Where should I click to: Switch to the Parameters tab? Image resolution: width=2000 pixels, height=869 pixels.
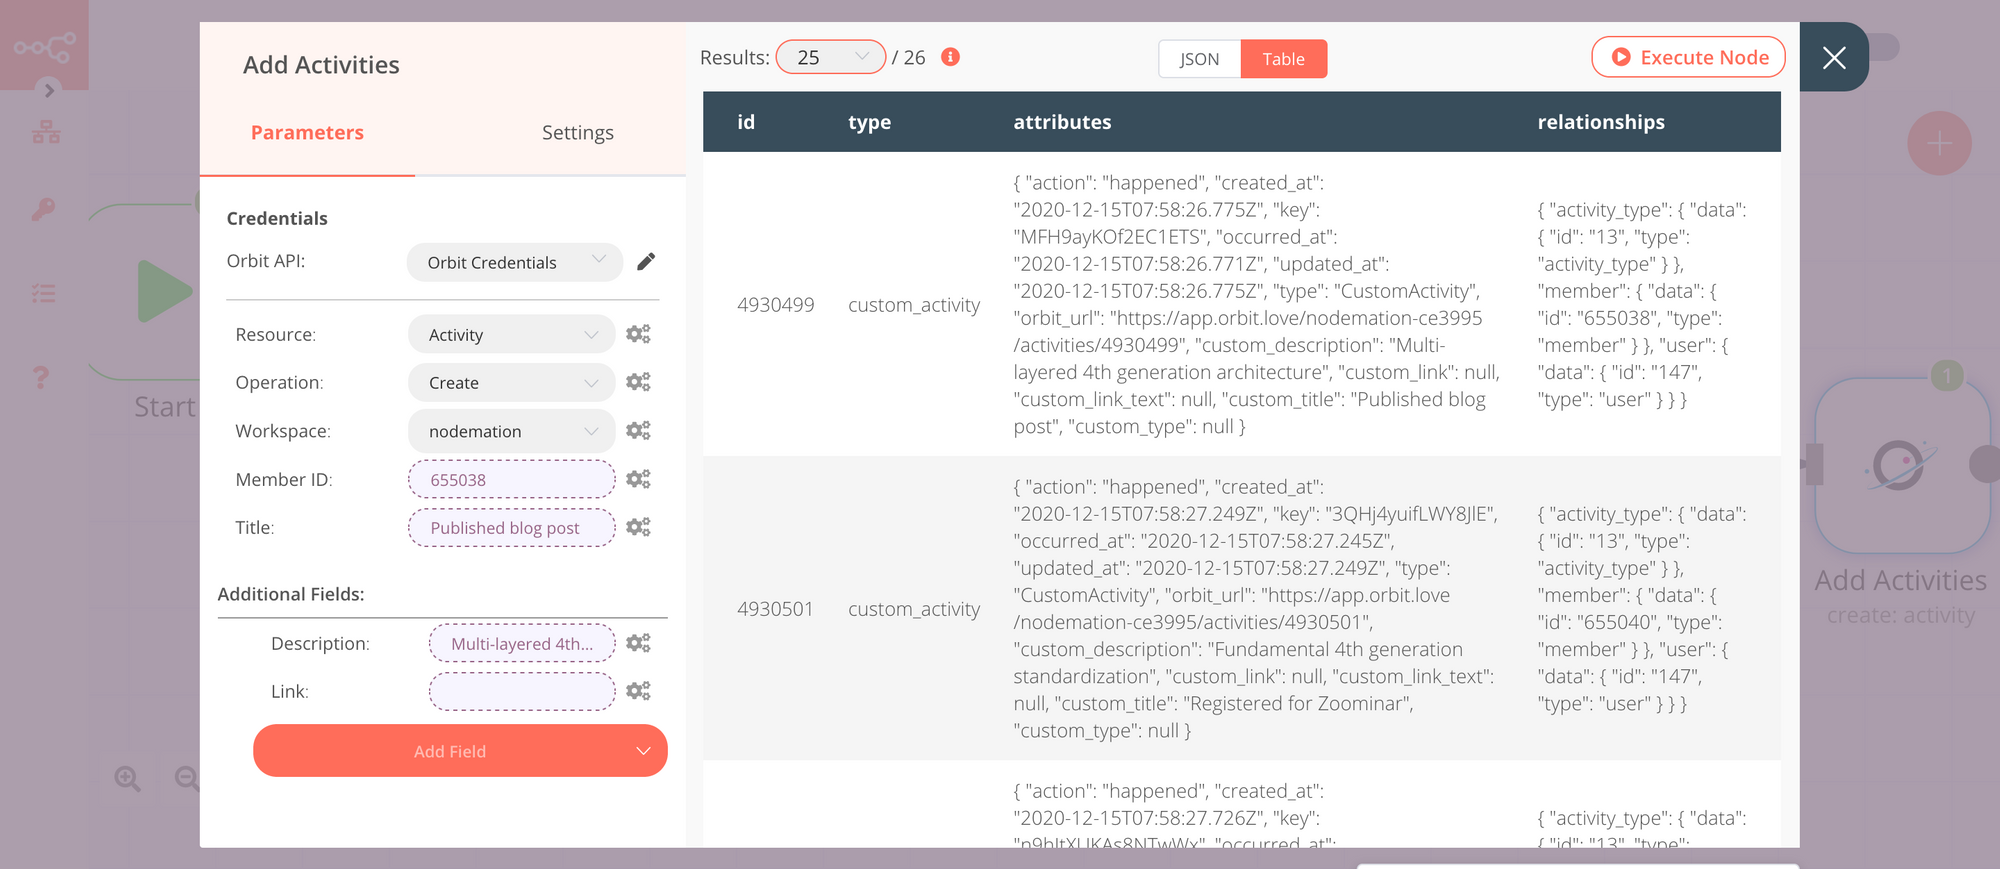[307, 133]
